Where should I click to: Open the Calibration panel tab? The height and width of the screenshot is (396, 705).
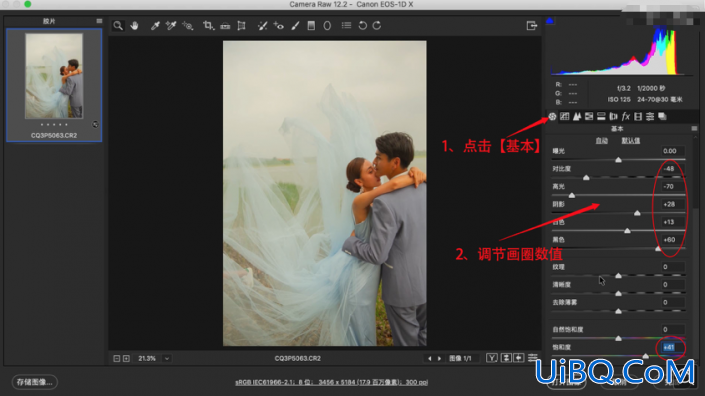(638, 117)
